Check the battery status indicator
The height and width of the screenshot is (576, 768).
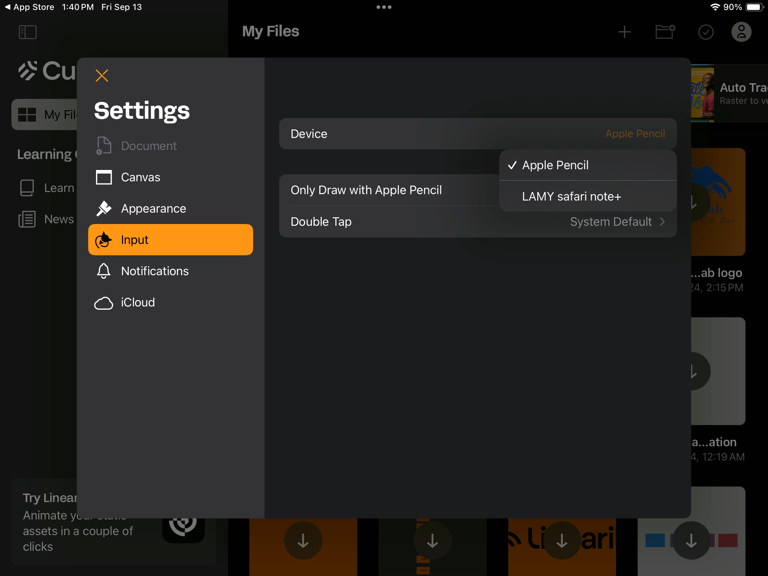tap(754, 7)
